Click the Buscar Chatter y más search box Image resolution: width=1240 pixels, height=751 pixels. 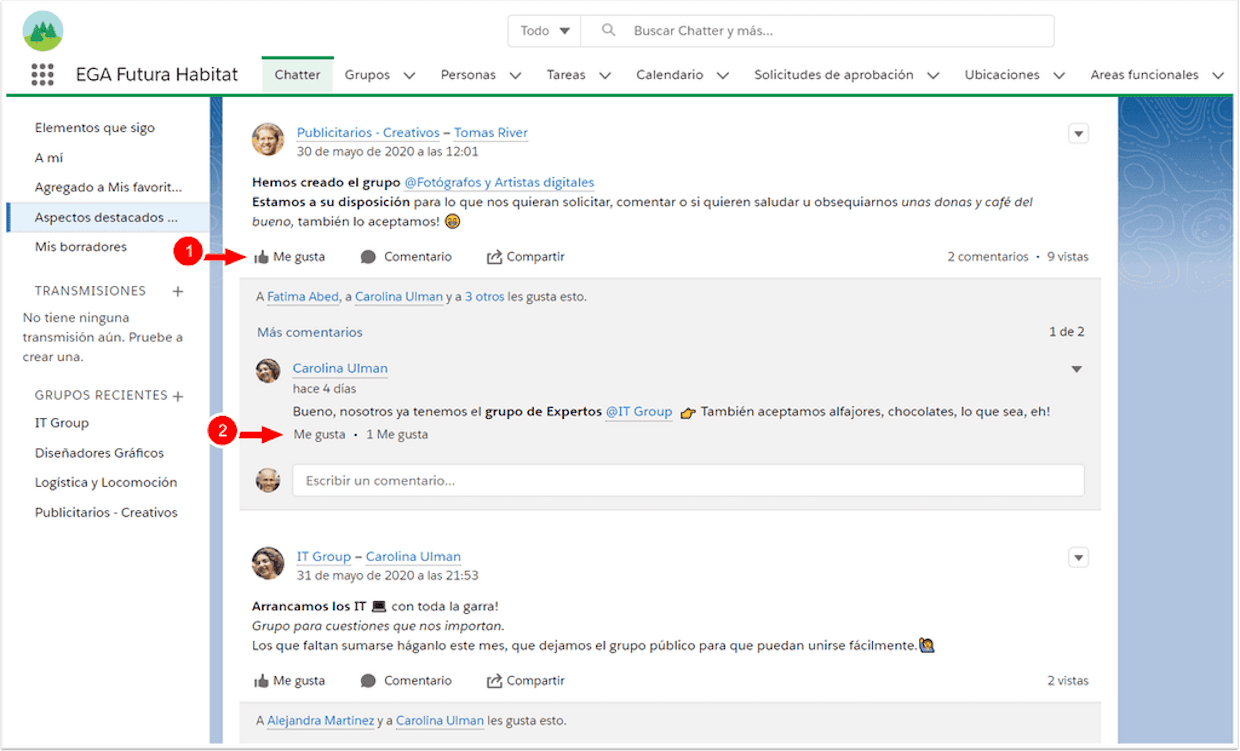817,31
